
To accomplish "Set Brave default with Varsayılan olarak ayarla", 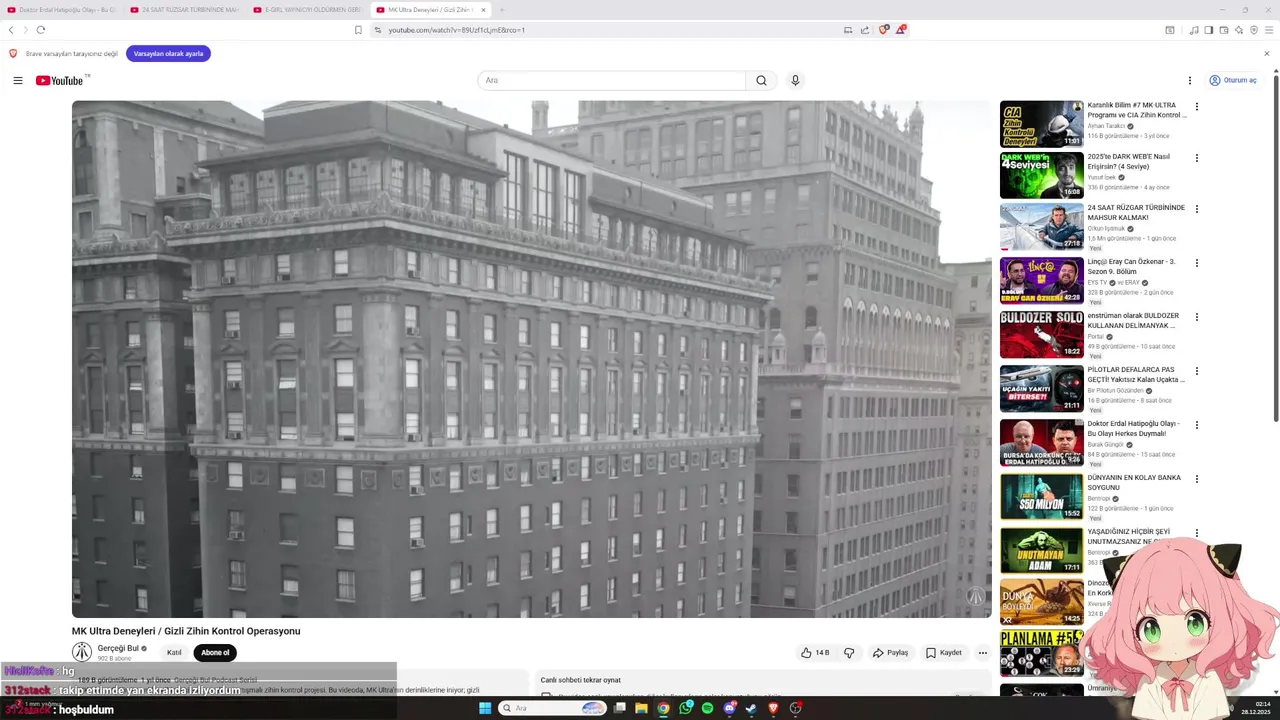I will coord(168,53).
